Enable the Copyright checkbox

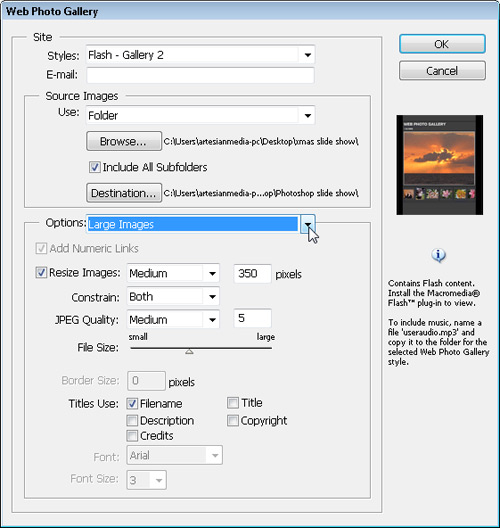point(233,421)
